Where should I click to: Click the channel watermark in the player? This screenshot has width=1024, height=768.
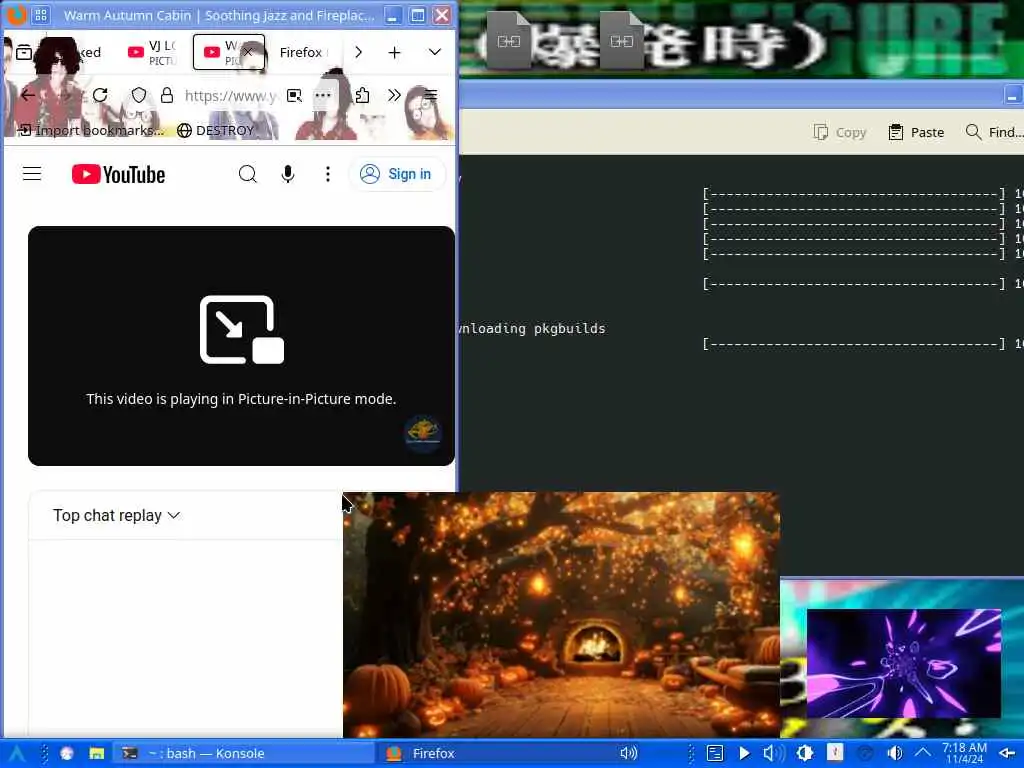pos(423,432)
